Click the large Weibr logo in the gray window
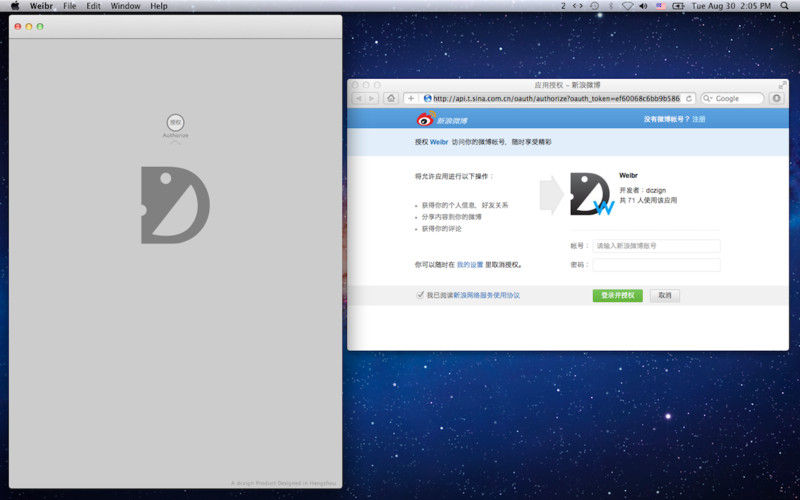800x500 pixels. coord(175,205)
